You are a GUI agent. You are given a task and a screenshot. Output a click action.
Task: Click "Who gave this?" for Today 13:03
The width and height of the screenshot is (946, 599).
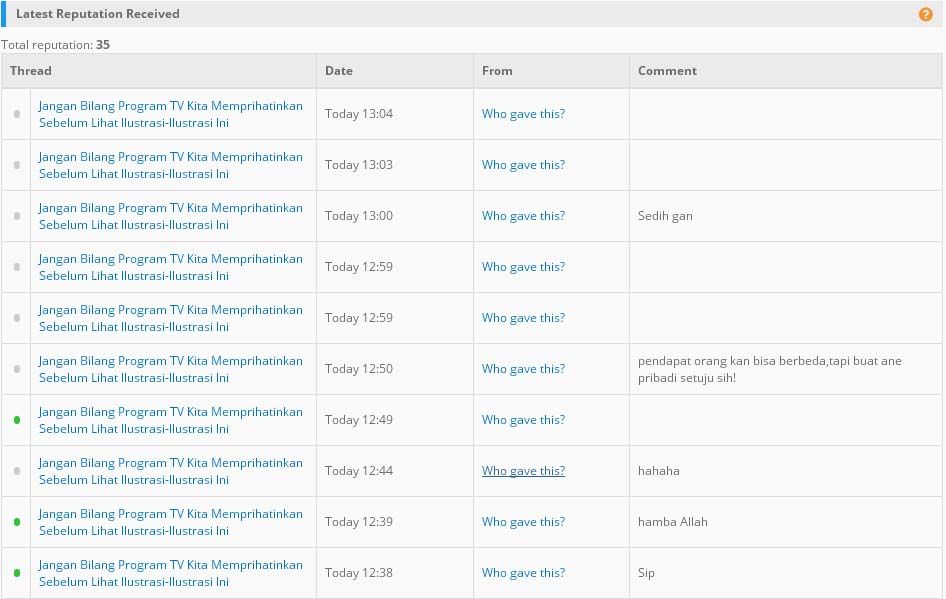(523, 165)
